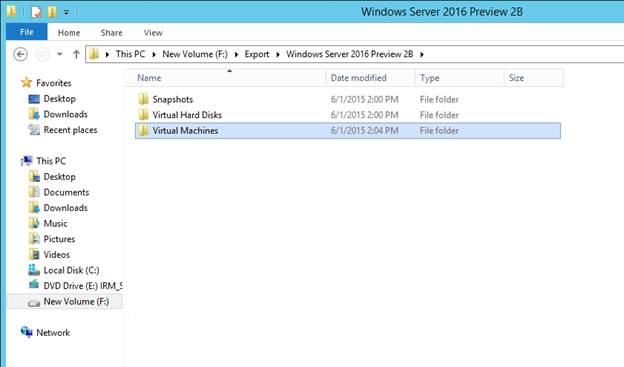Click the Pictures folder icon
This screenshot has height=367, width=624.
pyautogui.click(x=34, y=238)
